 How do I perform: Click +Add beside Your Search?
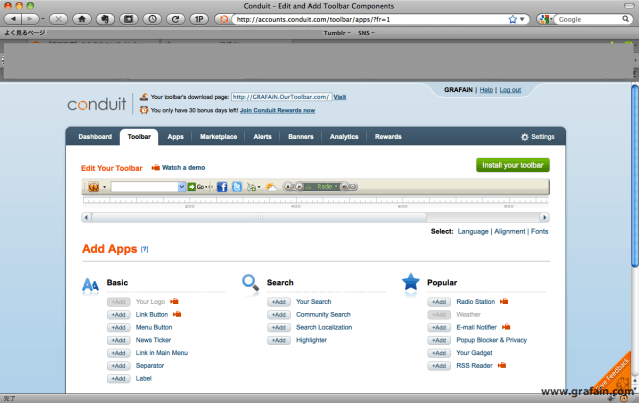point(279,302)
